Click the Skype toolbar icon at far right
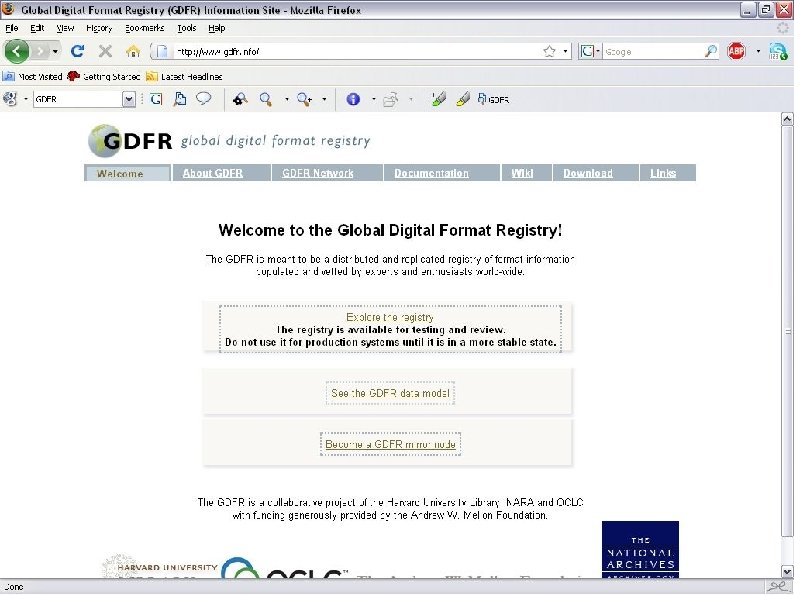 778,51
